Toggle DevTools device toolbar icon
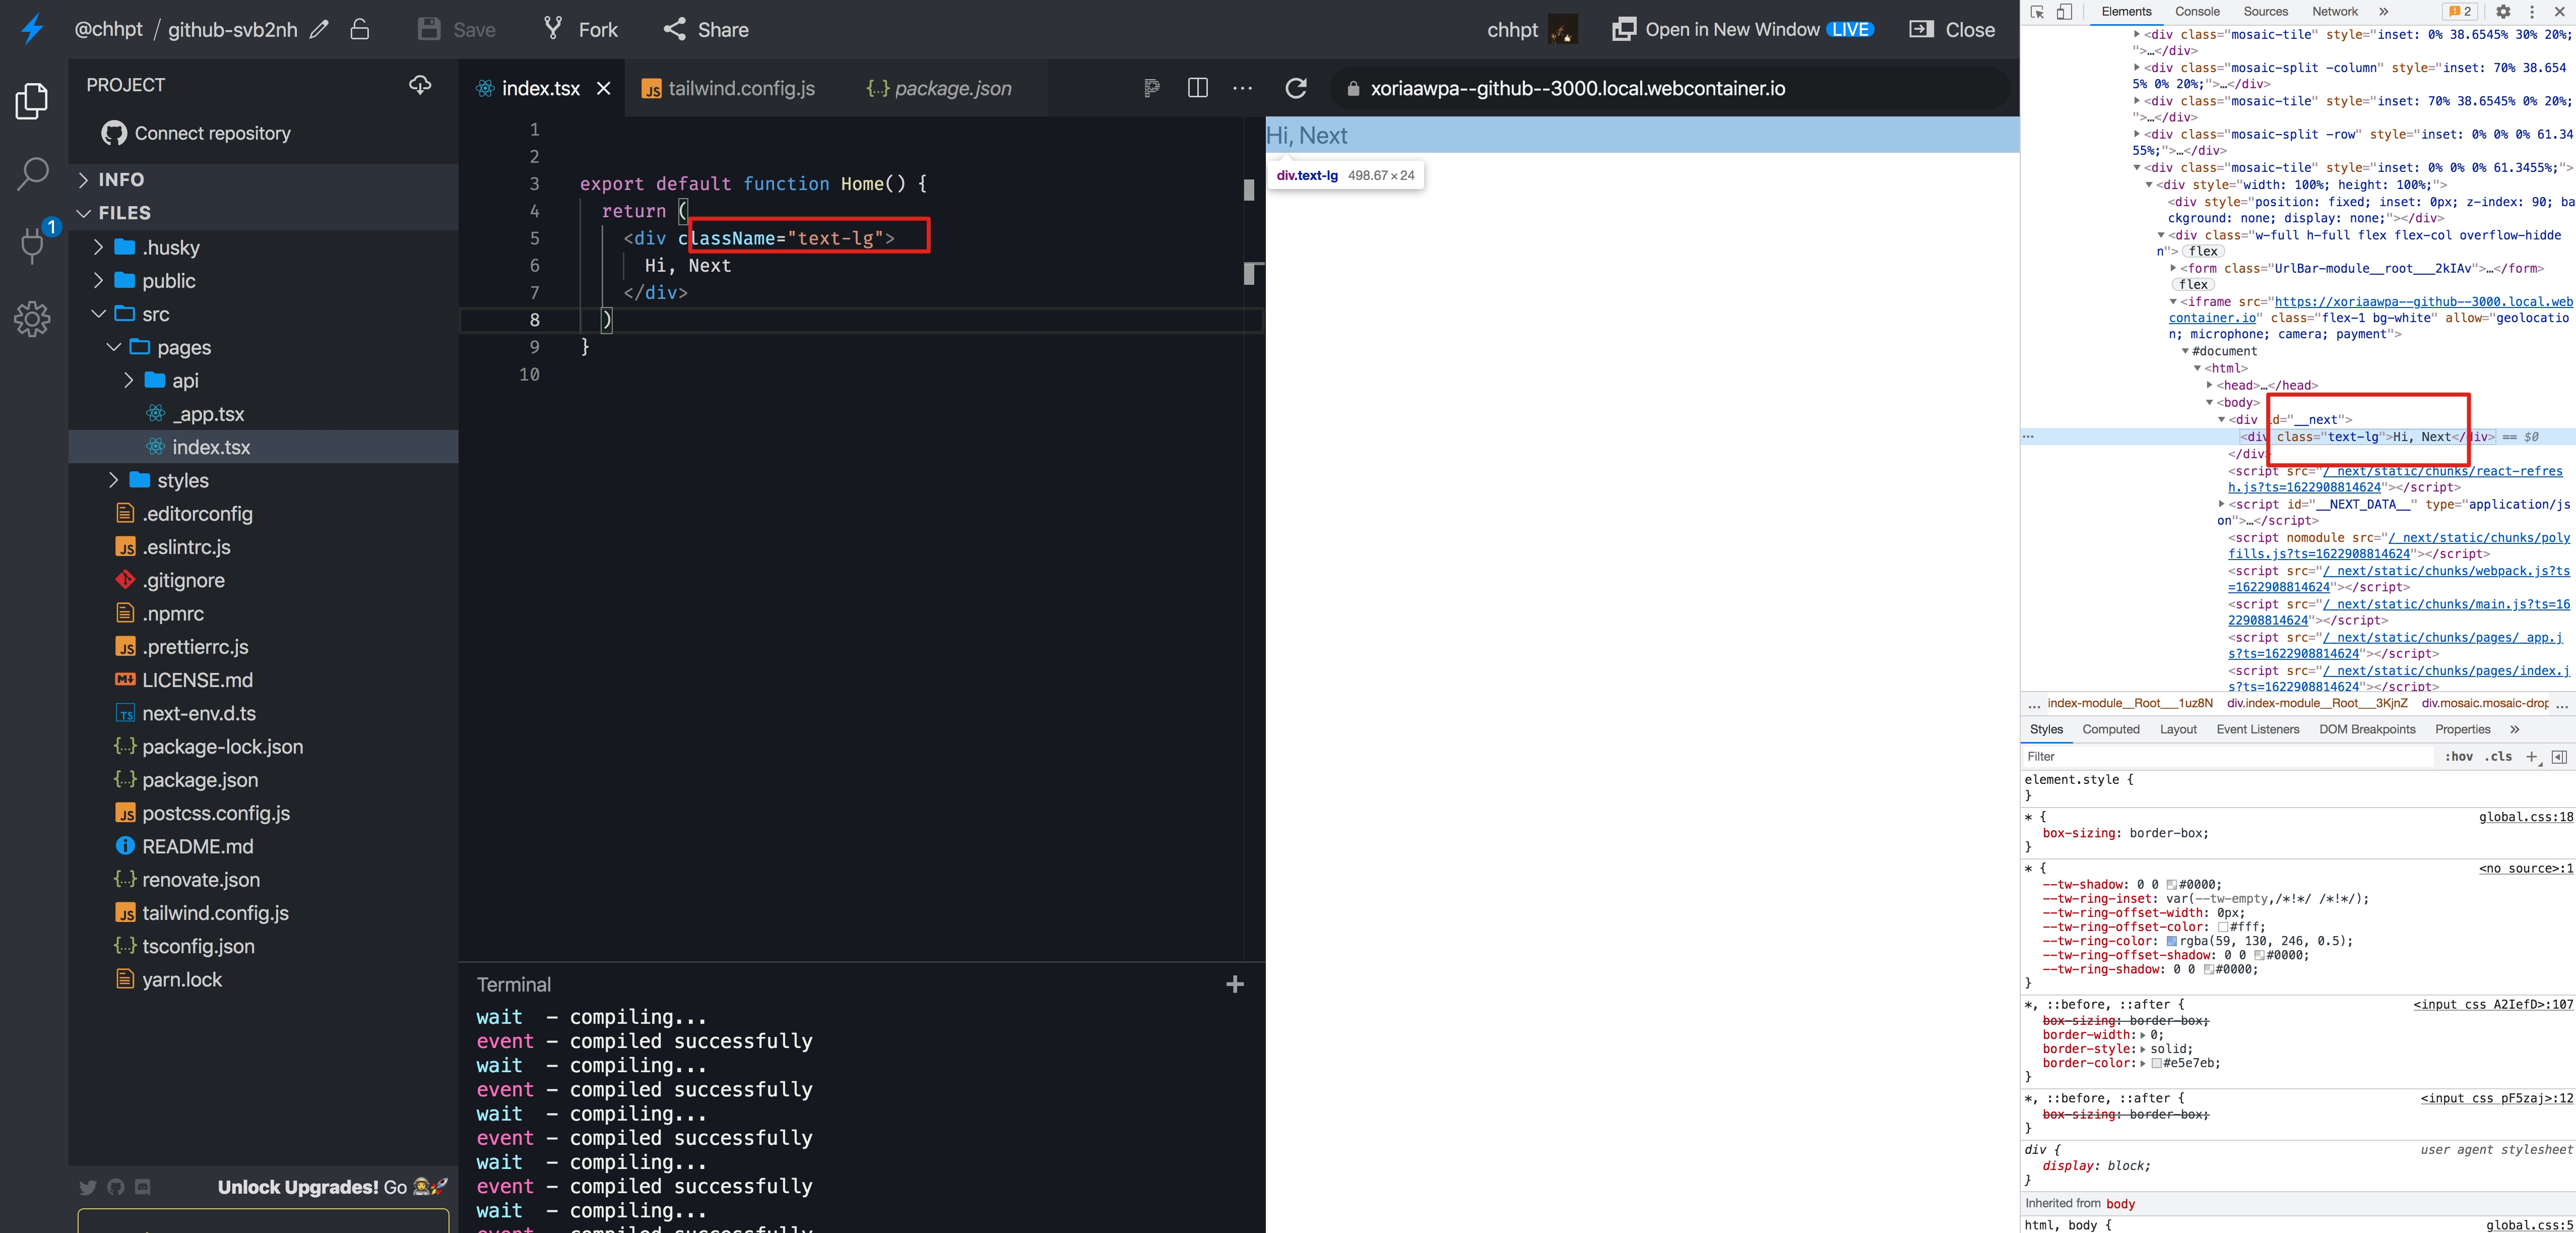This screenshot has height=1233, width=2576. tap(2065, 12)
